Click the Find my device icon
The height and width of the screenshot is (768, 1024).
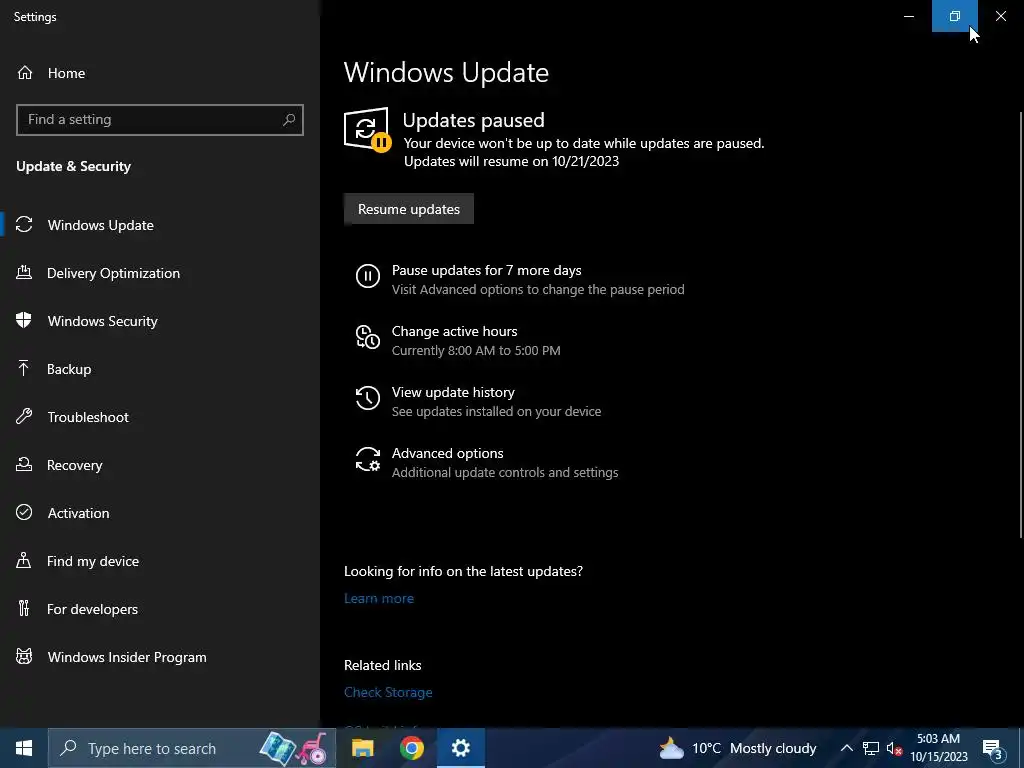24,560
